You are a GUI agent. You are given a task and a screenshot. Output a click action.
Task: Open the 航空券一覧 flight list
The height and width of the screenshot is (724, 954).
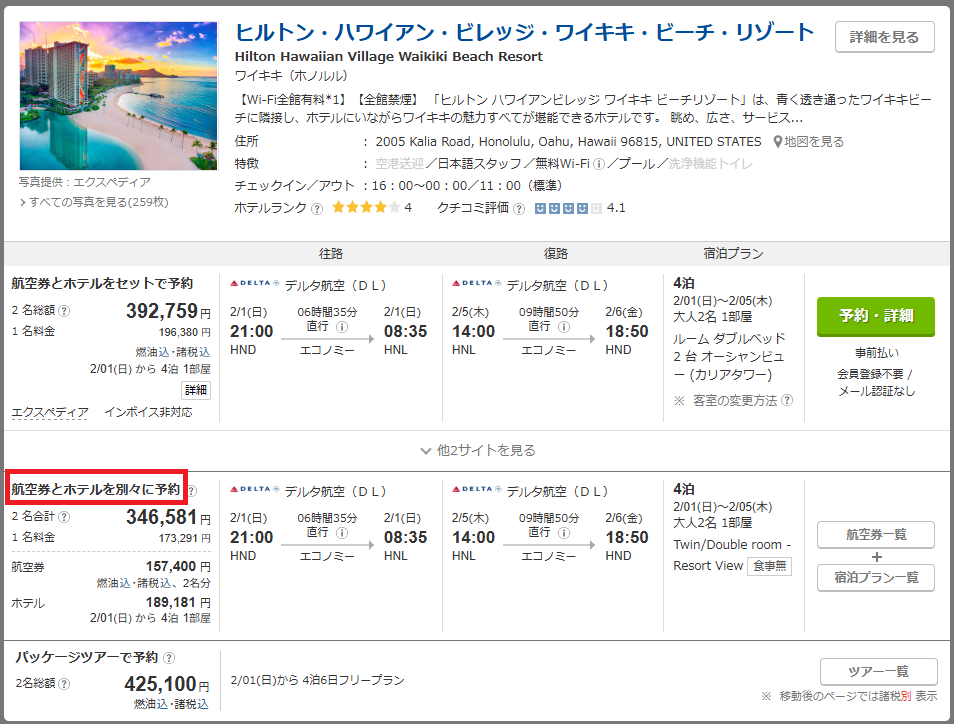click(875, 535)
